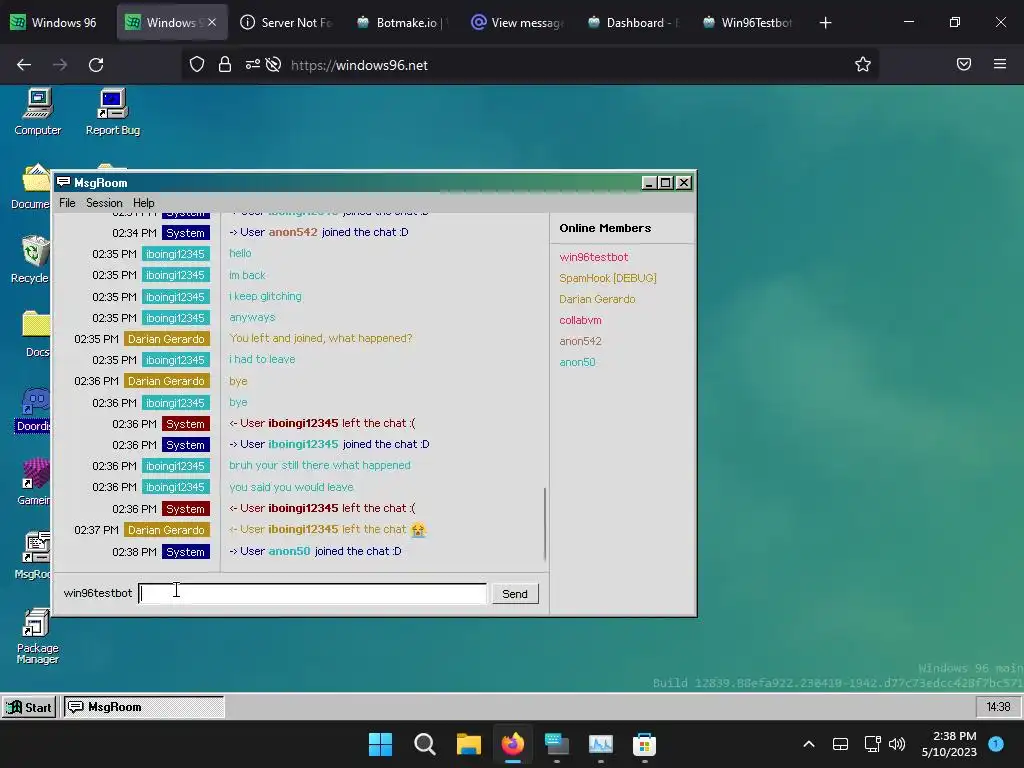Open the Docs folder desktop icon
The image size is (1024, 768).
pos(37,334)
